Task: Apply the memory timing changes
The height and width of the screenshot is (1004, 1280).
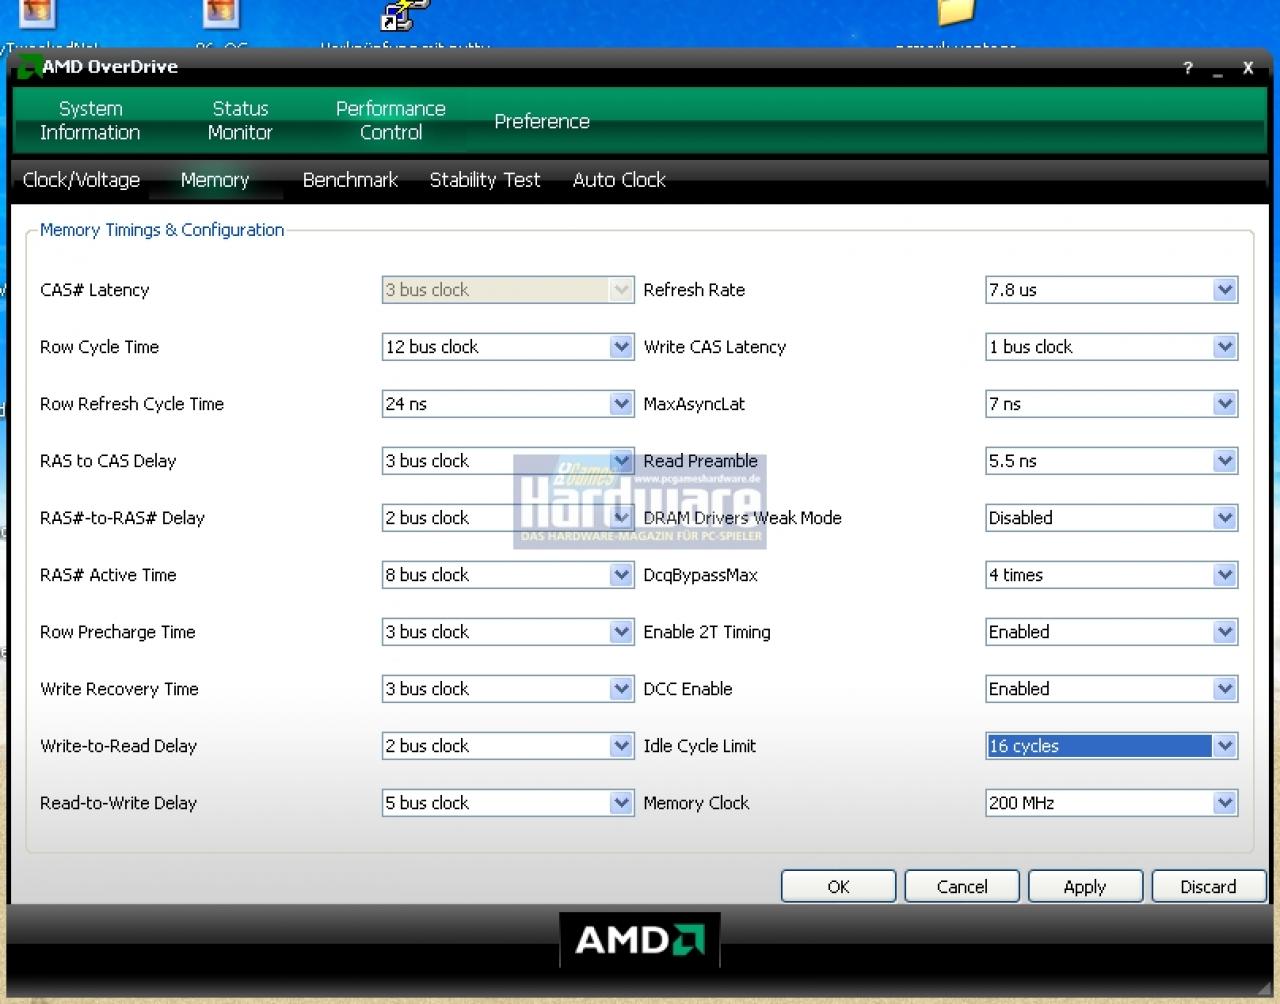Action: pos(1085,887)
